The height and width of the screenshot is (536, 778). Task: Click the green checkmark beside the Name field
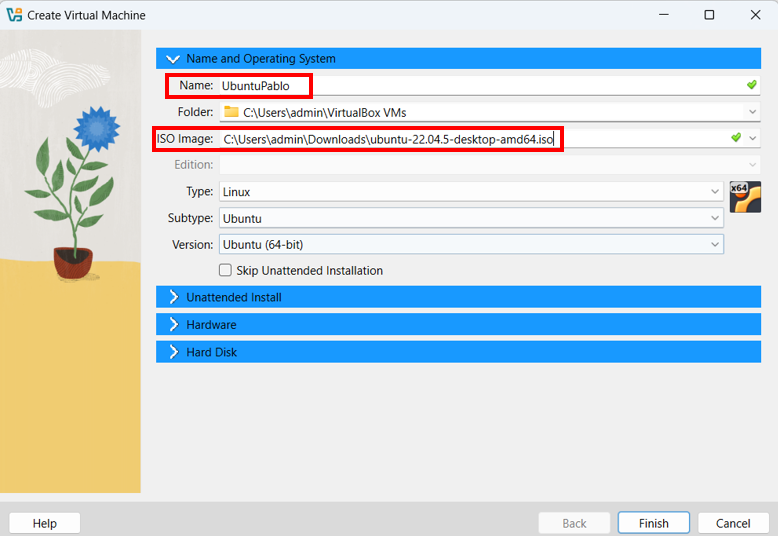[752, 85]
